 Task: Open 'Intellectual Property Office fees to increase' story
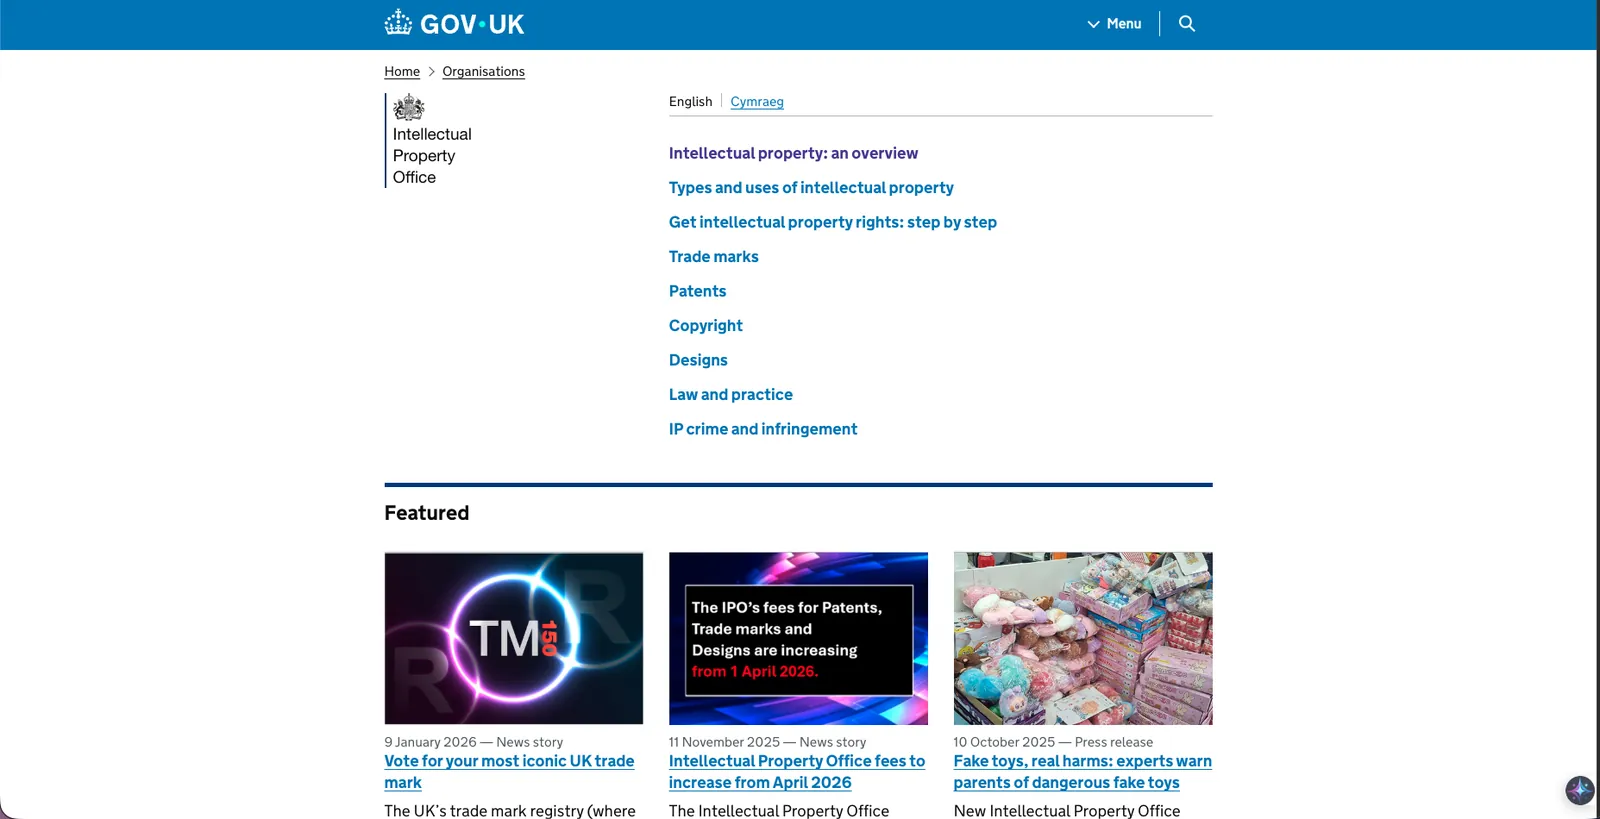click(797, 772)
